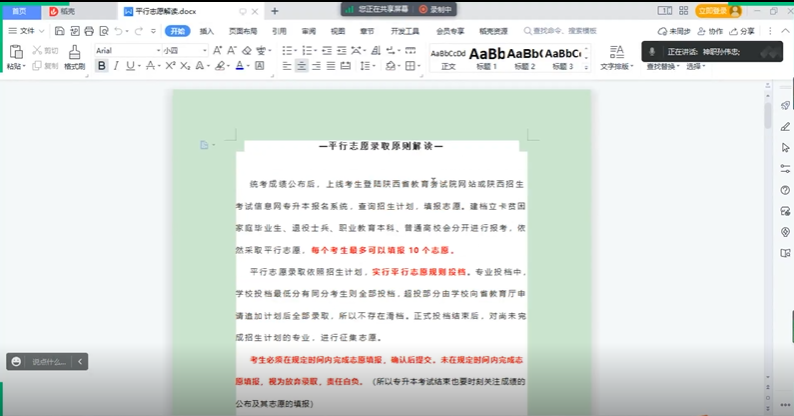
Task: Click the Paste (粘贴) clipboard icon
Action: [x=14, y=52]
